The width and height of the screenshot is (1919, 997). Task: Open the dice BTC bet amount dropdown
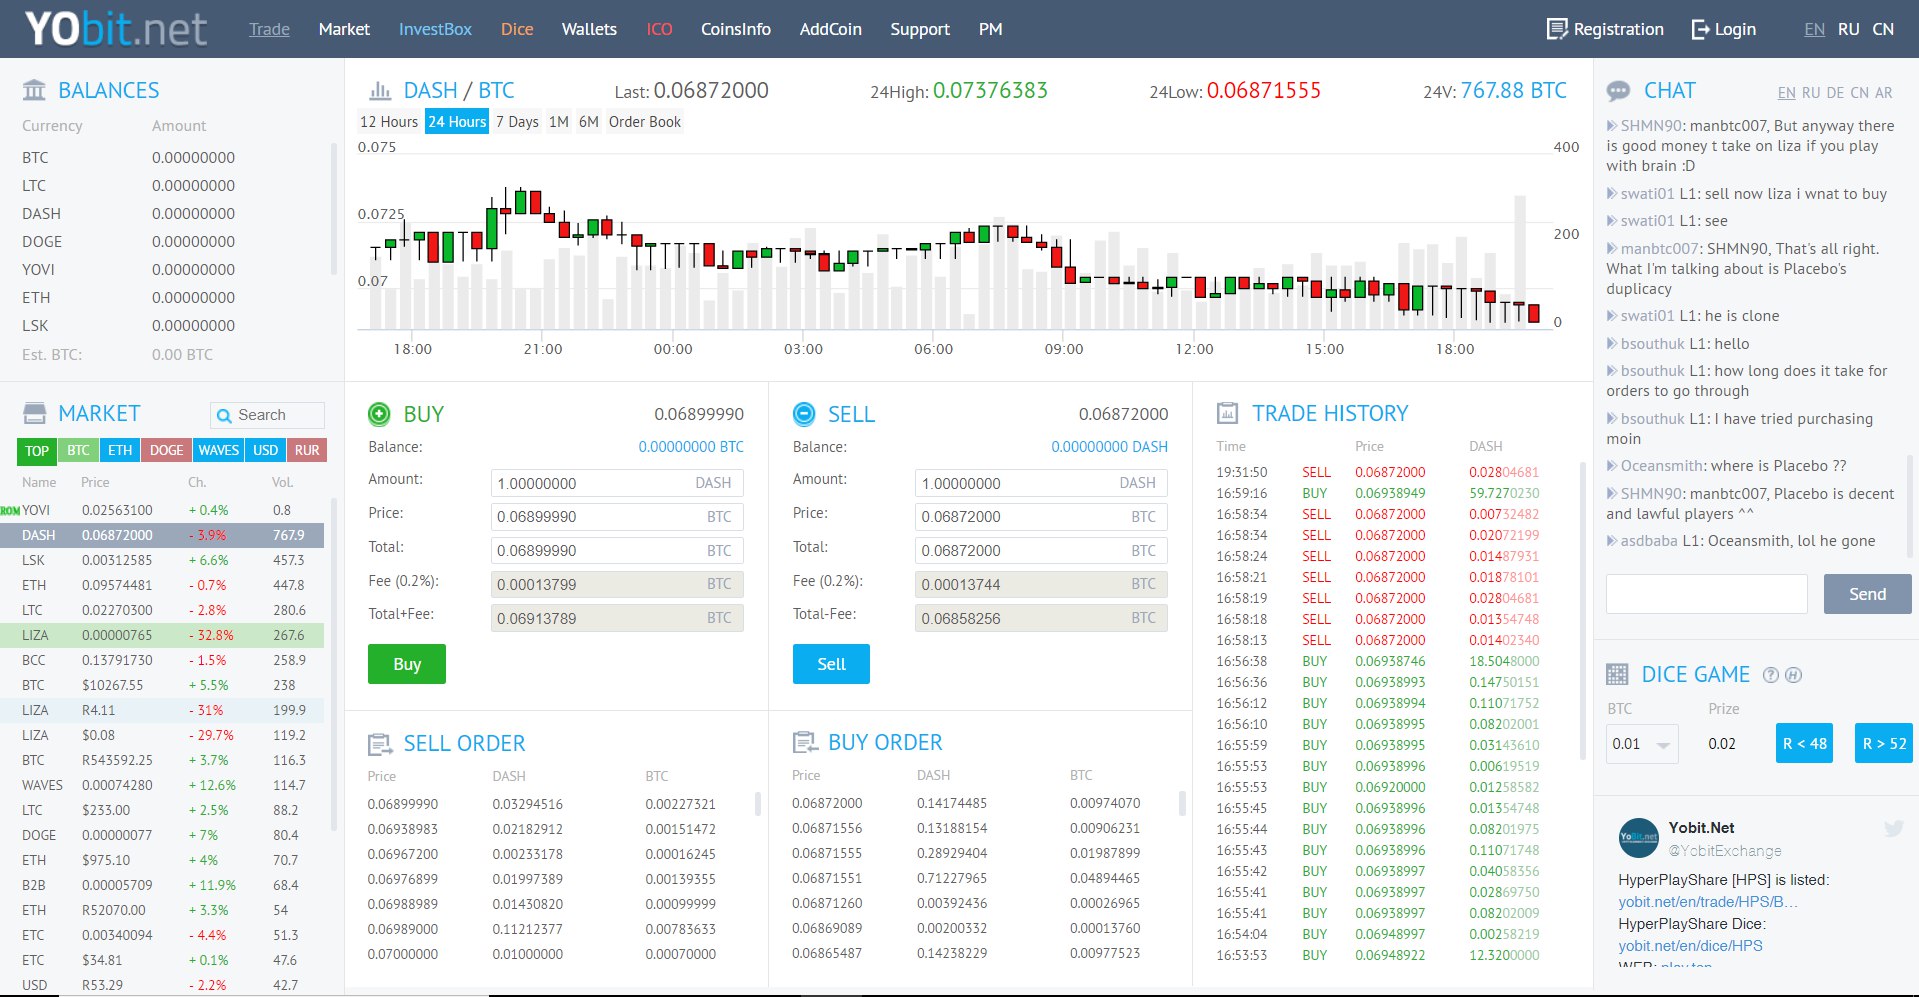[1642, 744]
